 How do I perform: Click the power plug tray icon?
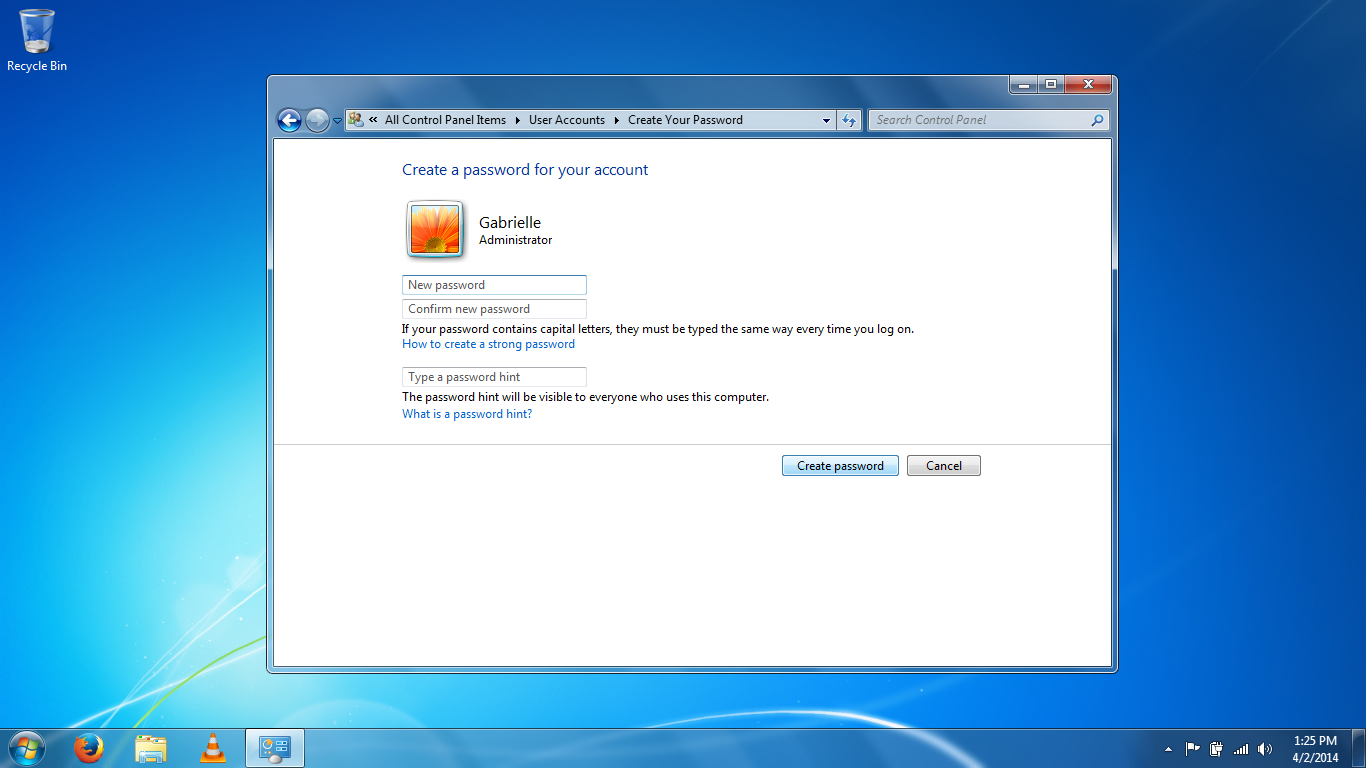(x=1217, y=749)
